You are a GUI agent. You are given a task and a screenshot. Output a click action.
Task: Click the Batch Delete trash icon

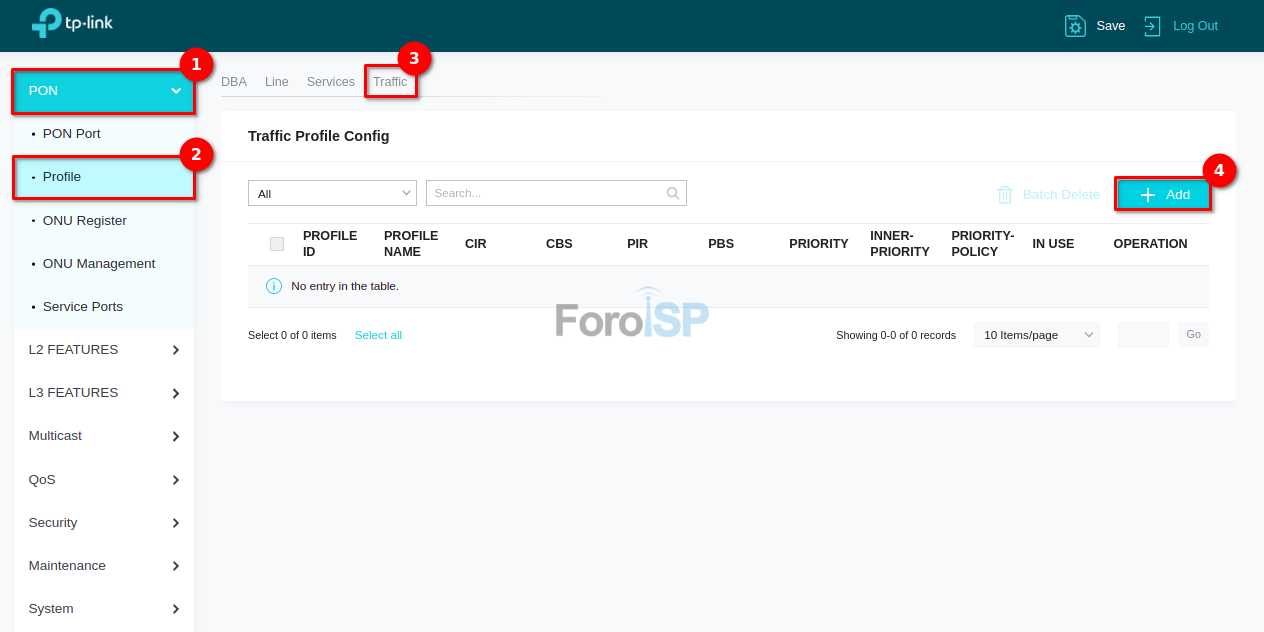(x=1005, y=195)
